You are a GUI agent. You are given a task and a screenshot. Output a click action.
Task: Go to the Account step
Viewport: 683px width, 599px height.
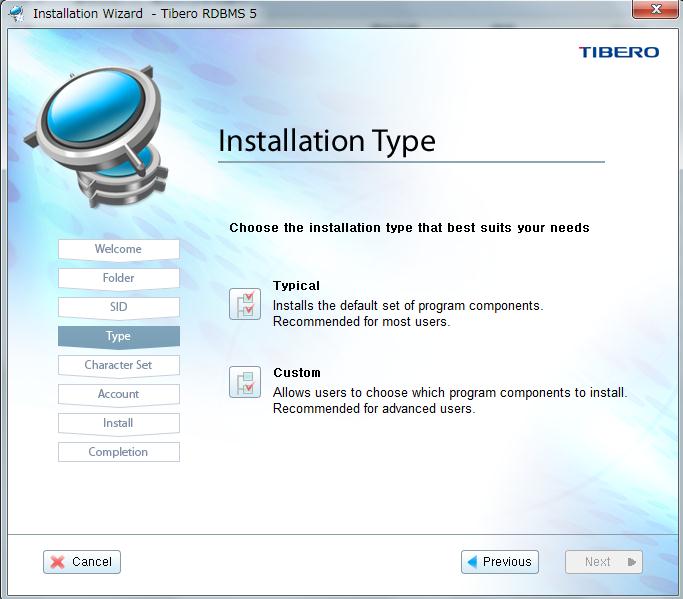click(x=118, y=394)
